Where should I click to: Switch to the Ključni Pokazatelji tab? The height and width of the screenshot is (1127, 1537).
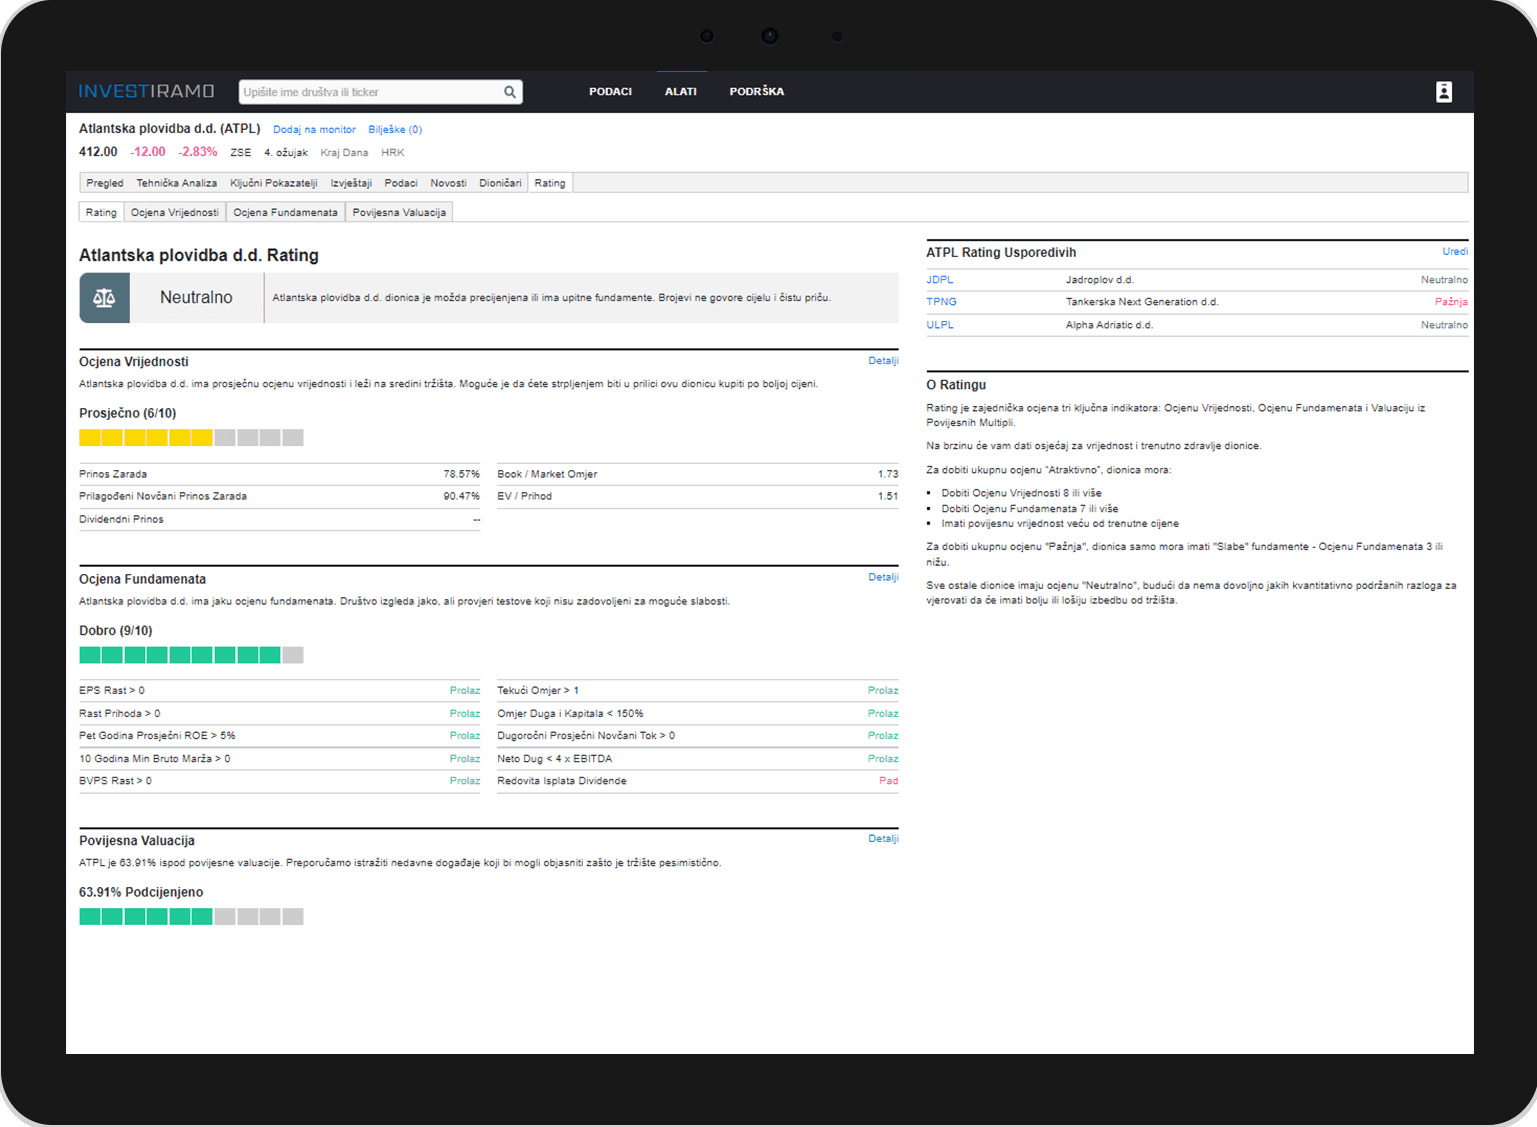click(x=274, y=183)
